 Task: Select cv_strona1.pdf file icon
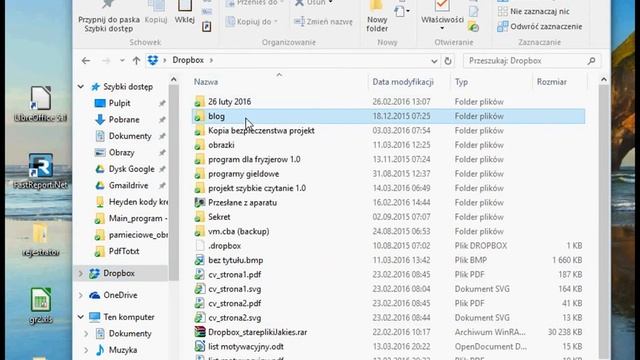point(199,274)
